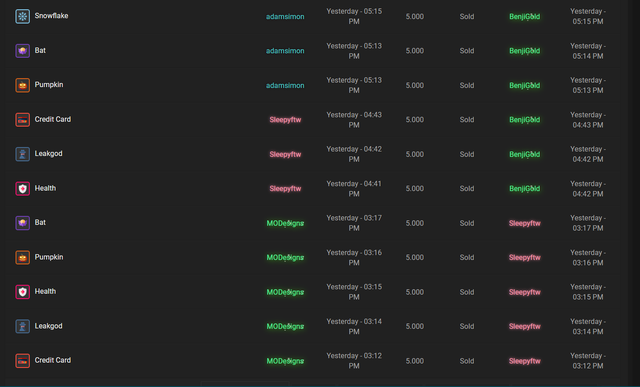Click the 5.000 price in MODesigns' Health row
The width and height of the screenshot is (640, 387).
tap(414, 292)
